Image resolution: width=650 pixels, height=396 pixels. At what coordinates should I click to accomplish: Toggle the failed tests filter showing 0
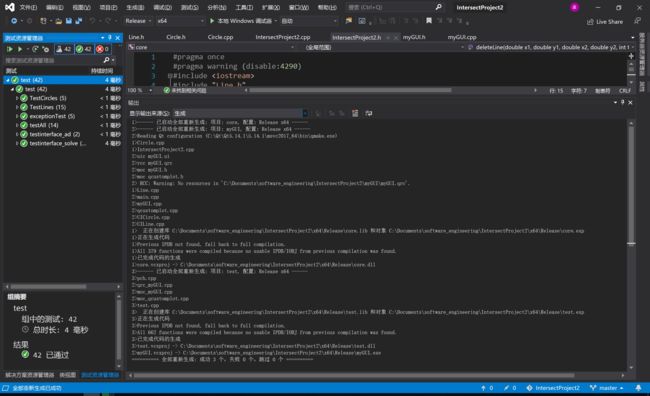[102, 49]
